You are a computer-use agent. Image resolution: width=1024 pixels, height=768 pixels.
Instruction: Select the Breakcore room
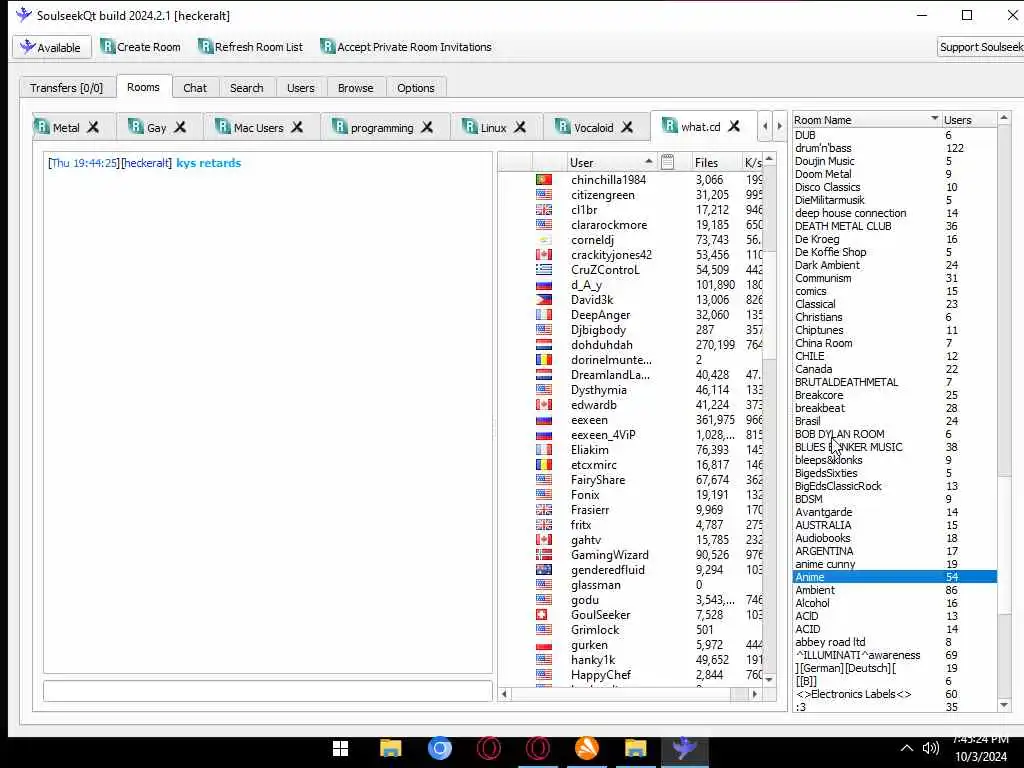click(x=895, y=395)
